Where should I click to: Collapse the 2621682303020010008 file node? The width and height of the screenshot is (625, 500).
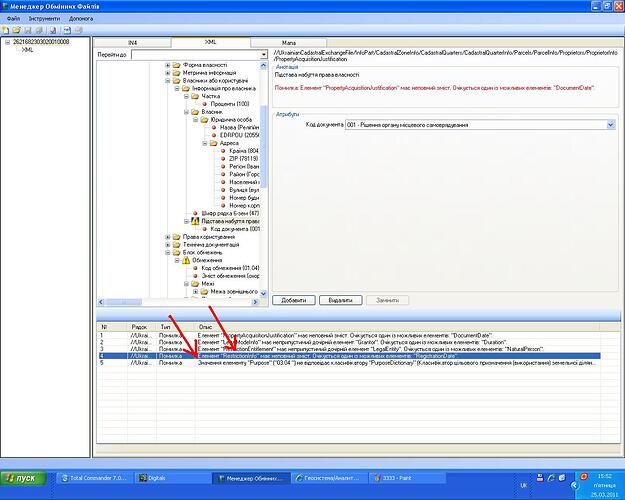8,42
